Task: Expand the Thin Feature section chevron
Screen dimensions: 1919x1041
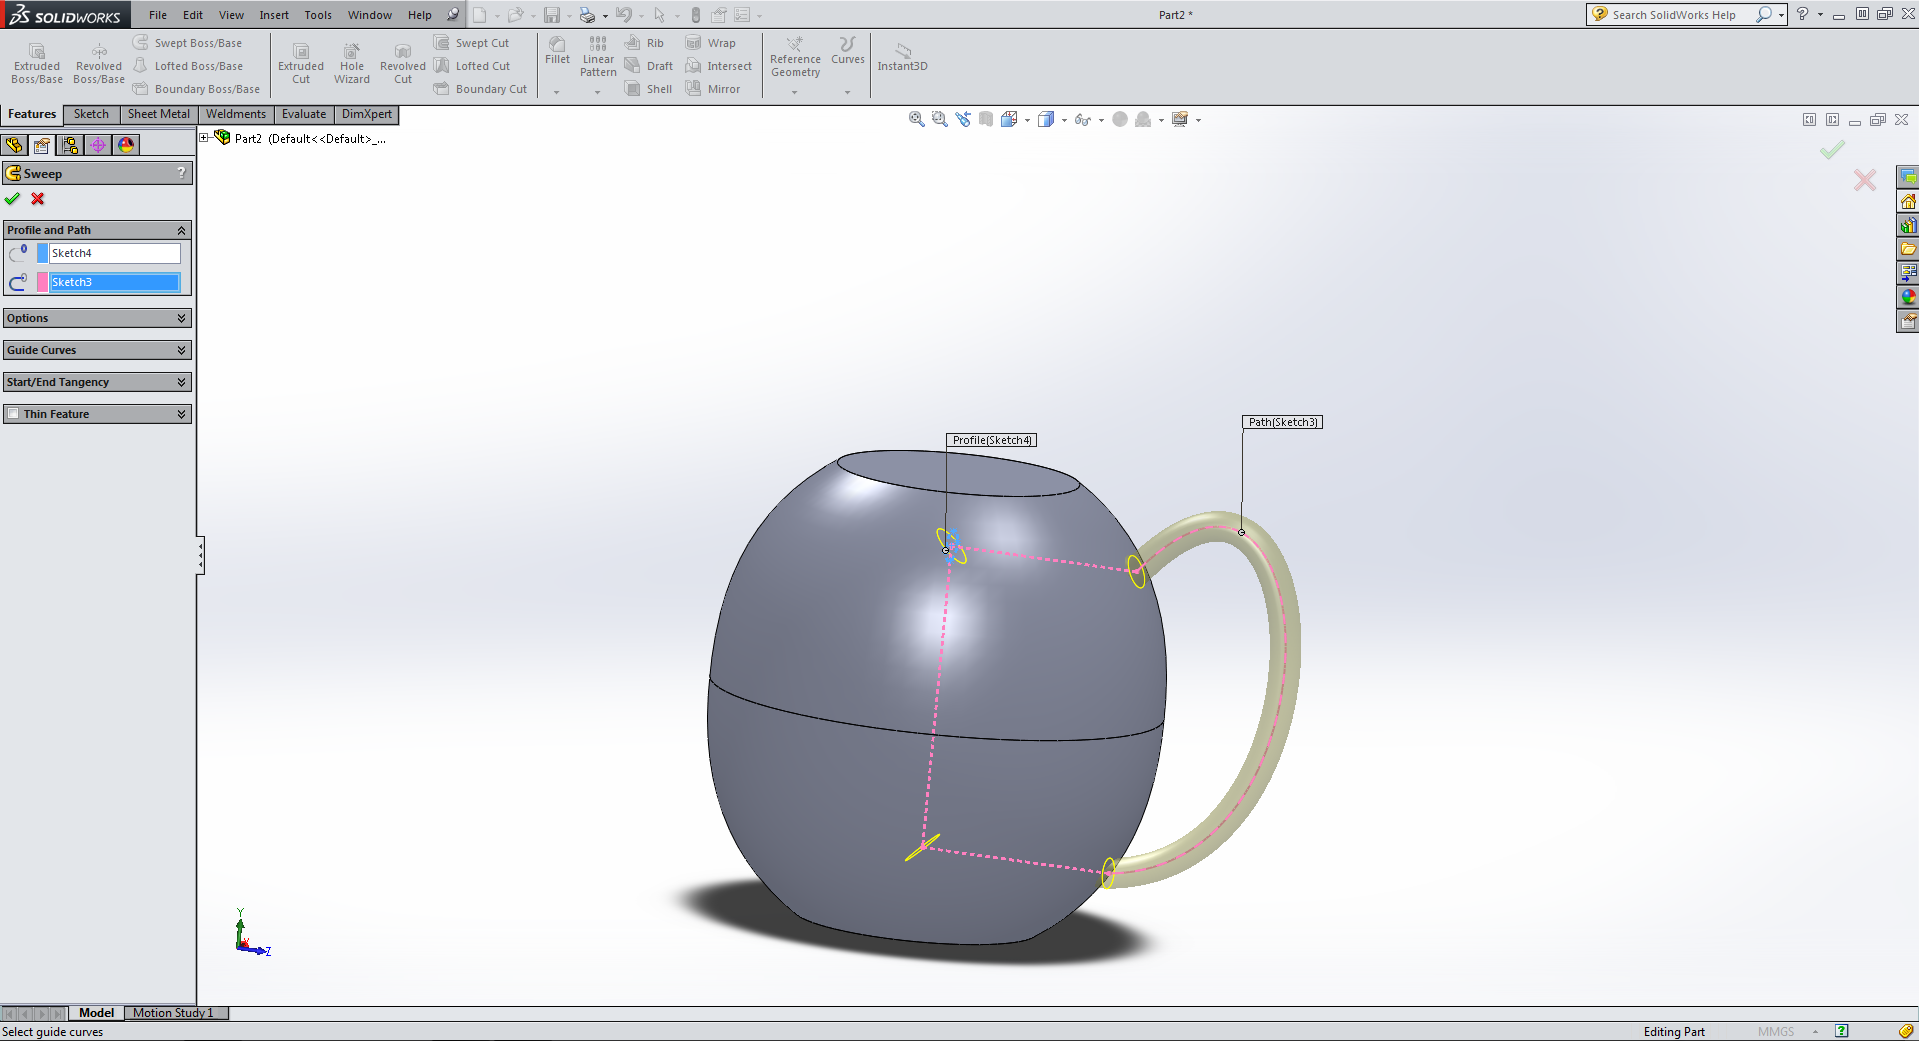Action: click(181, 414)
